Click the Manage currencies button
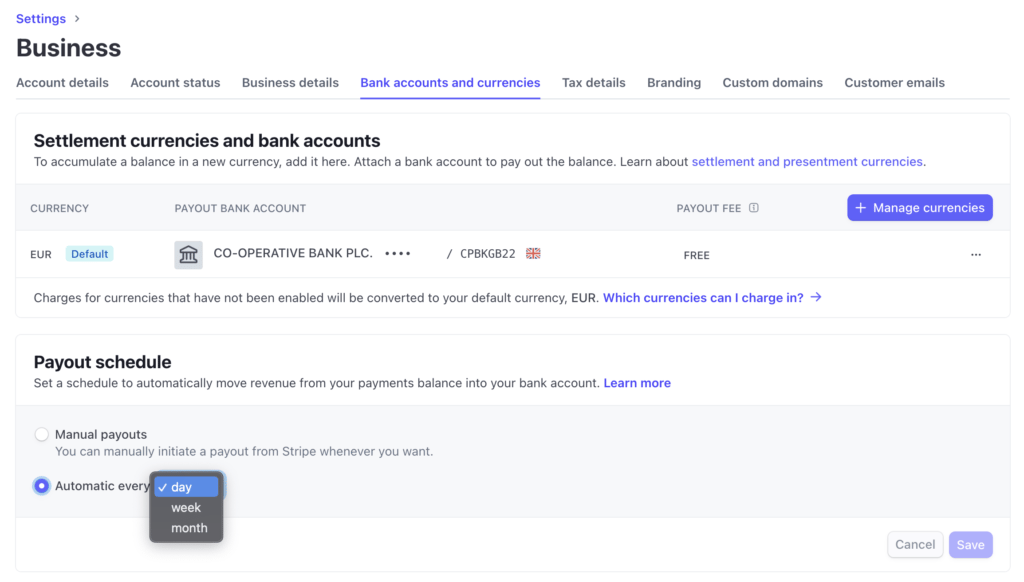Screen dimensions: 1024x582 (x=919, y=208)
